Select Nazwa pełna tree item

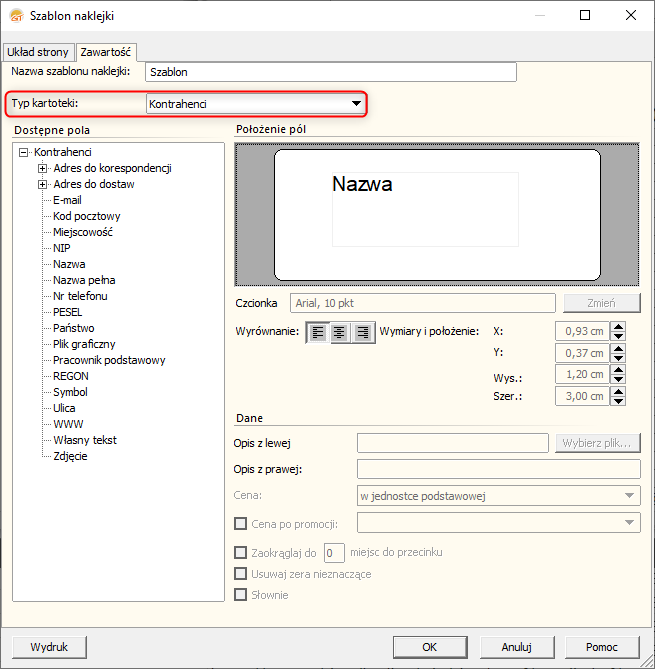click(x=84, y=280)
